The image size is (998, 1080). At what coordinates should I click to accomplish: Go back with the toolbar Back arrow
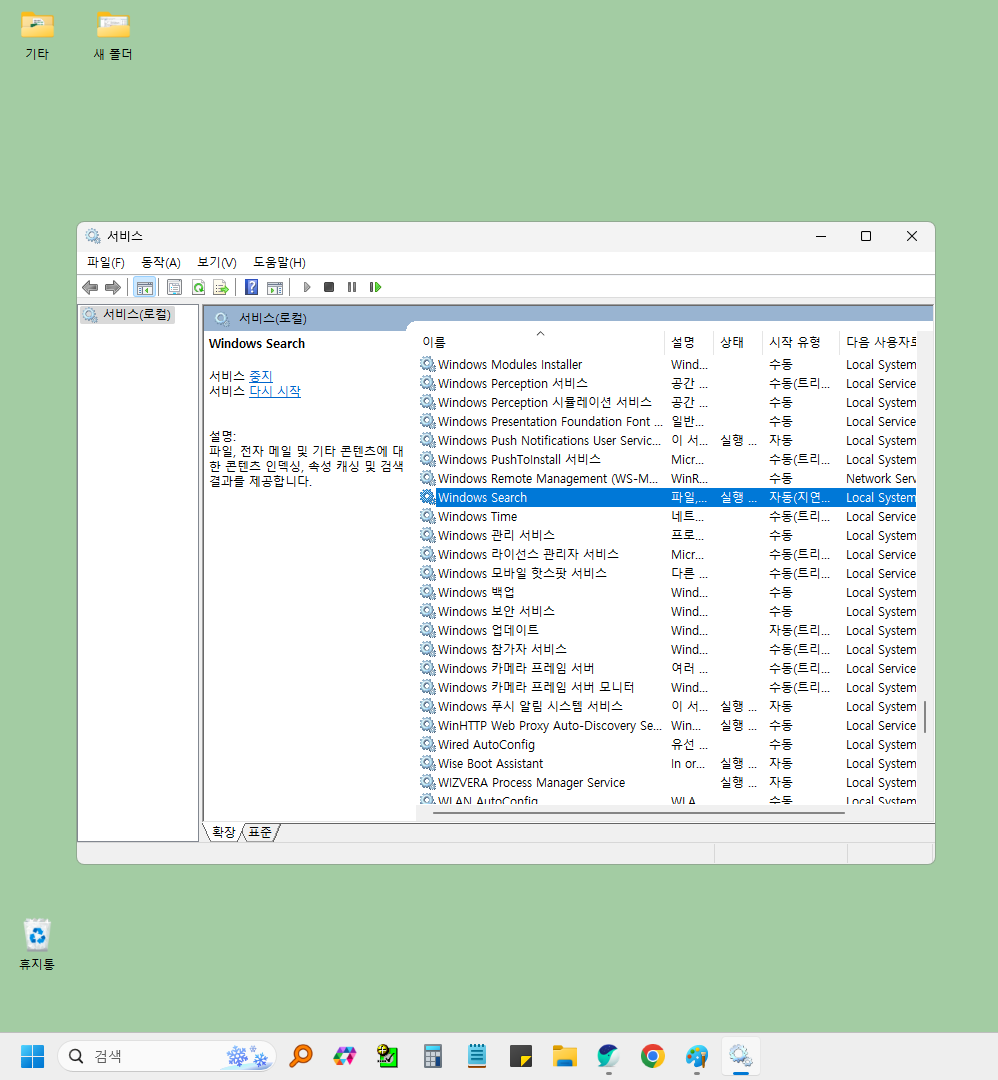click(x=90, y=287)
